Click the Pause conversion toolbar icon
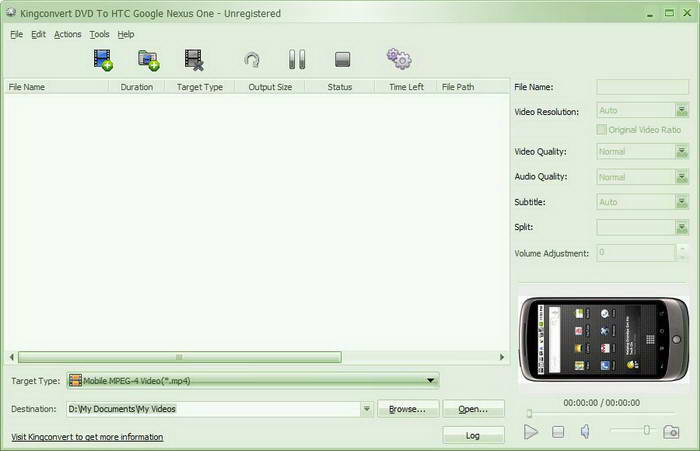Screen dimensions: 700x451 coord(297,59)
